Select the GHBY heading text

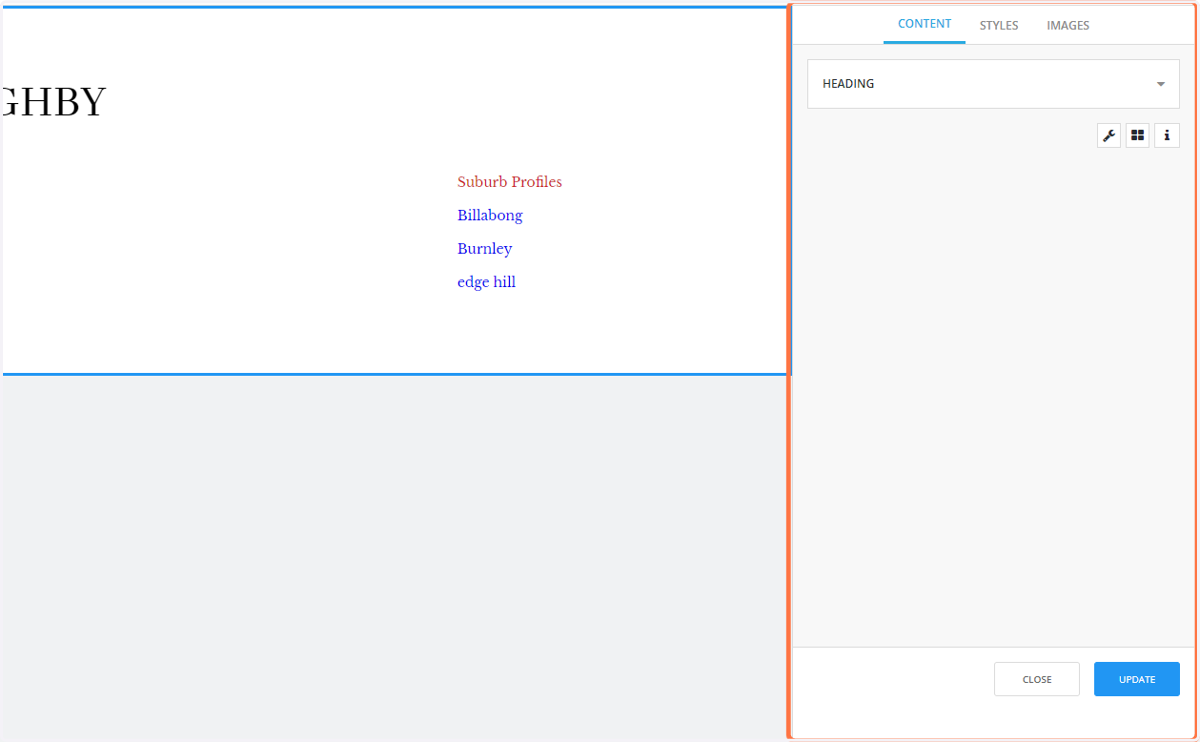[x=54, y=101]
